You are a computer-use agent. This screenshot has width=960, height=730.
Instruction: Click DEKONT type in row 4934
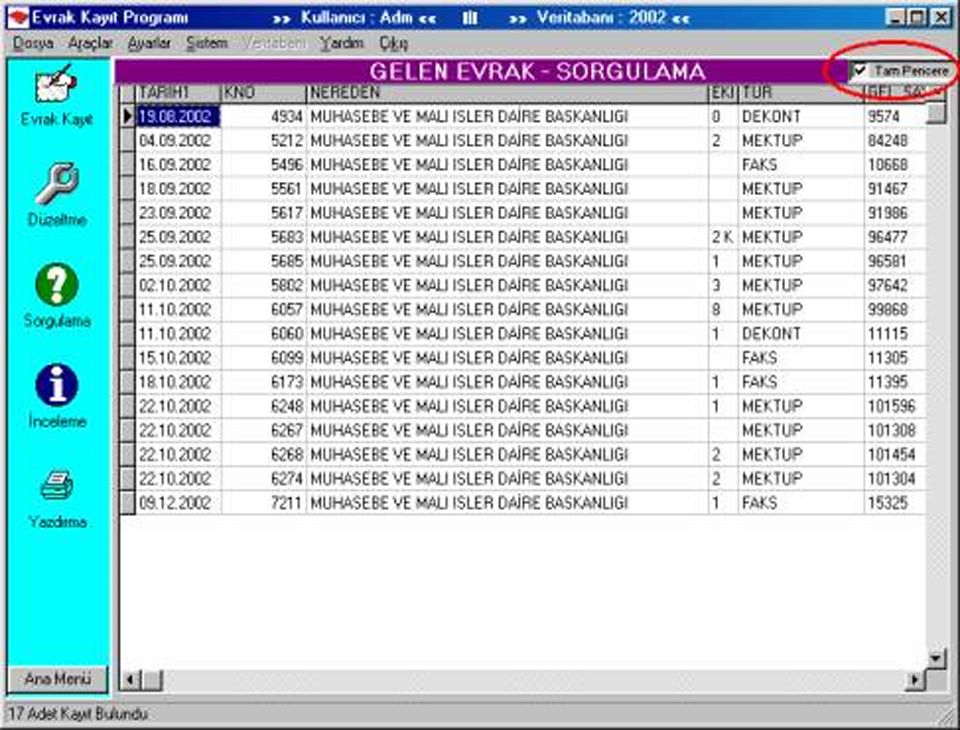pyautogui.click(x=801, y=116)
